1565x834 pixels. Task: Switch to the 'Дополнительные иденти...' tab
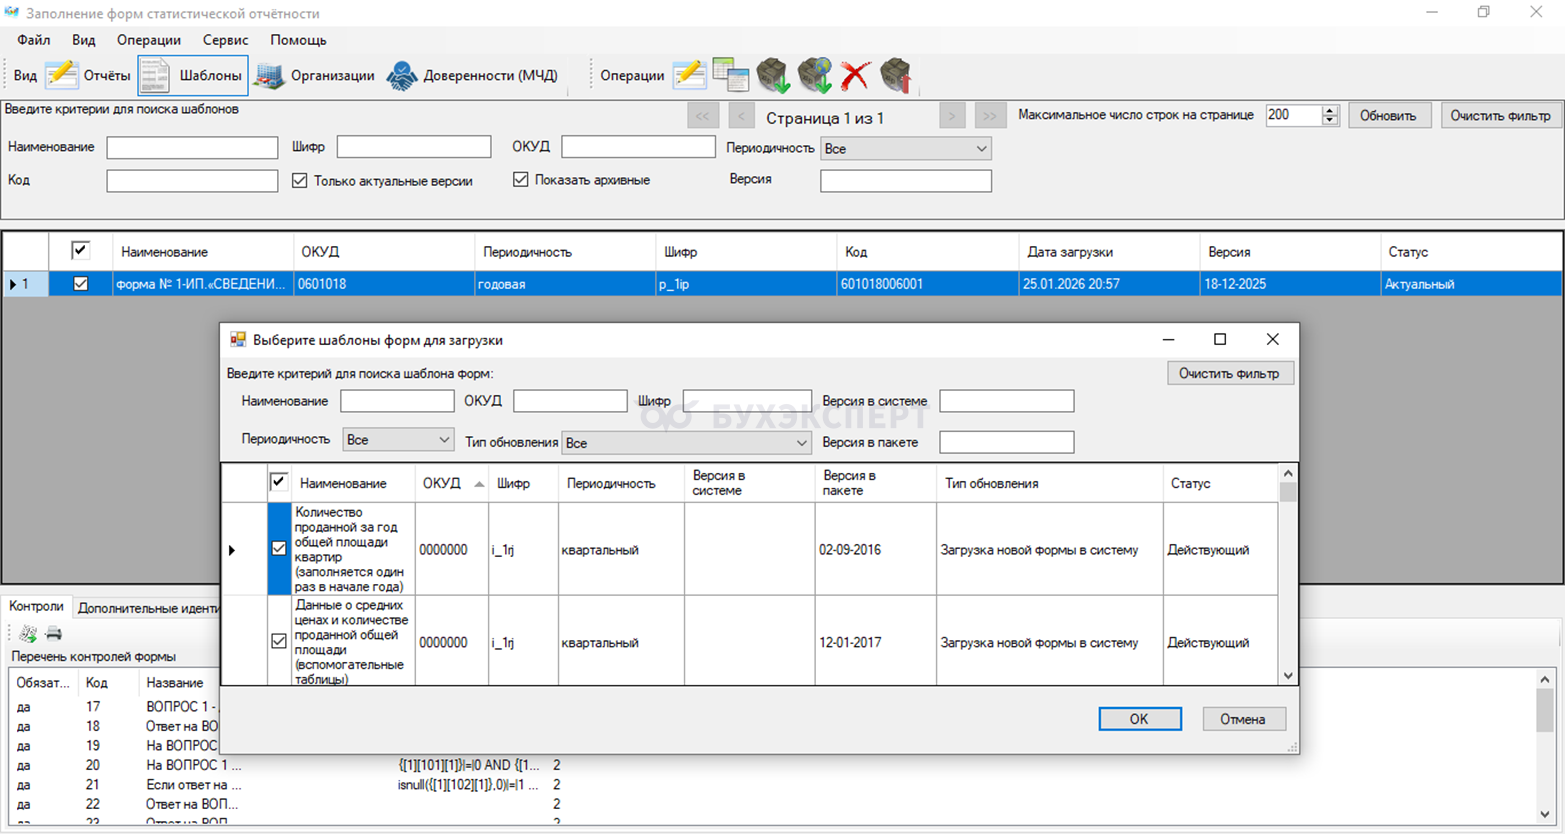(148, 608)
